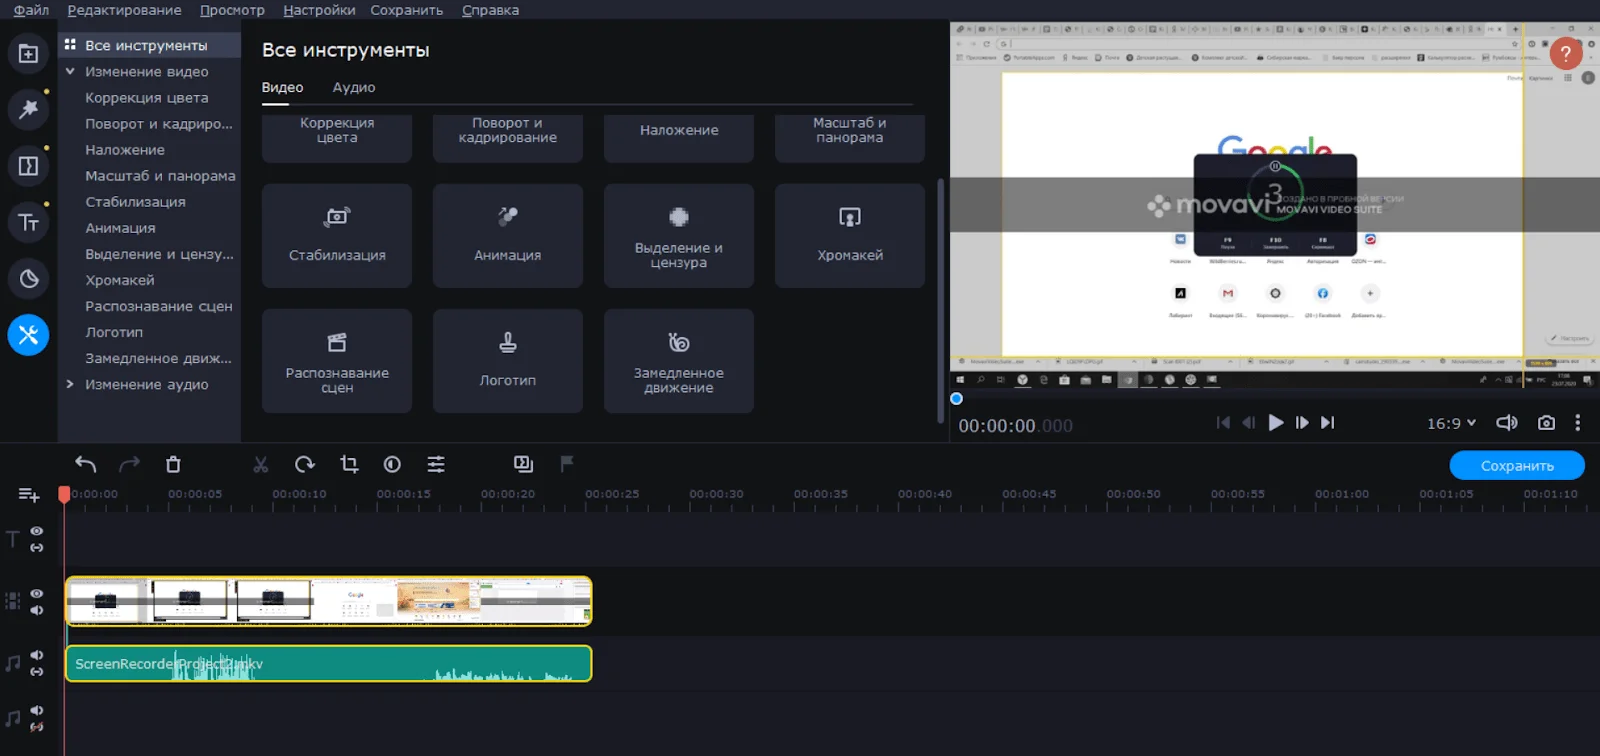Open the Stabilization tool tile

pyautogui.click(x=337, y=236)
